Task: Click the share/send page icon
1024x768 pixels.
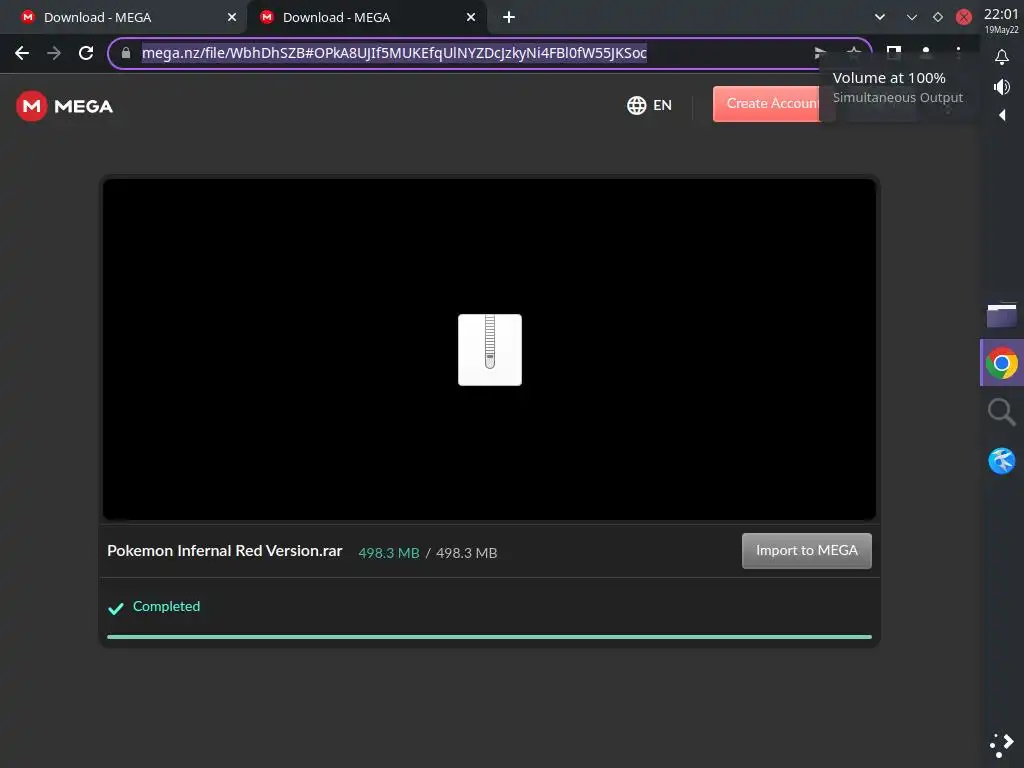Action: point(820,52)
